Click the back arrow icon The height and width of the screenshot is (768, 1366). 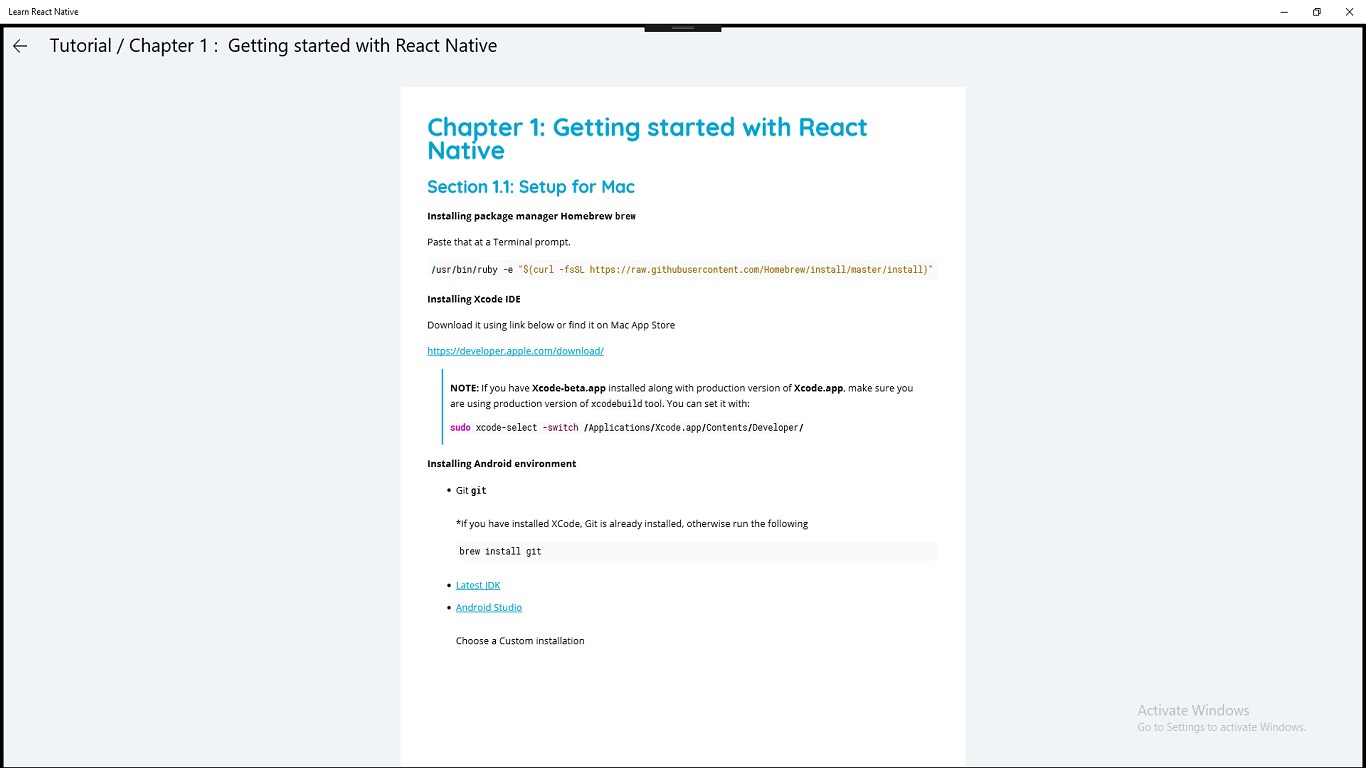click(x=20, y=46)
